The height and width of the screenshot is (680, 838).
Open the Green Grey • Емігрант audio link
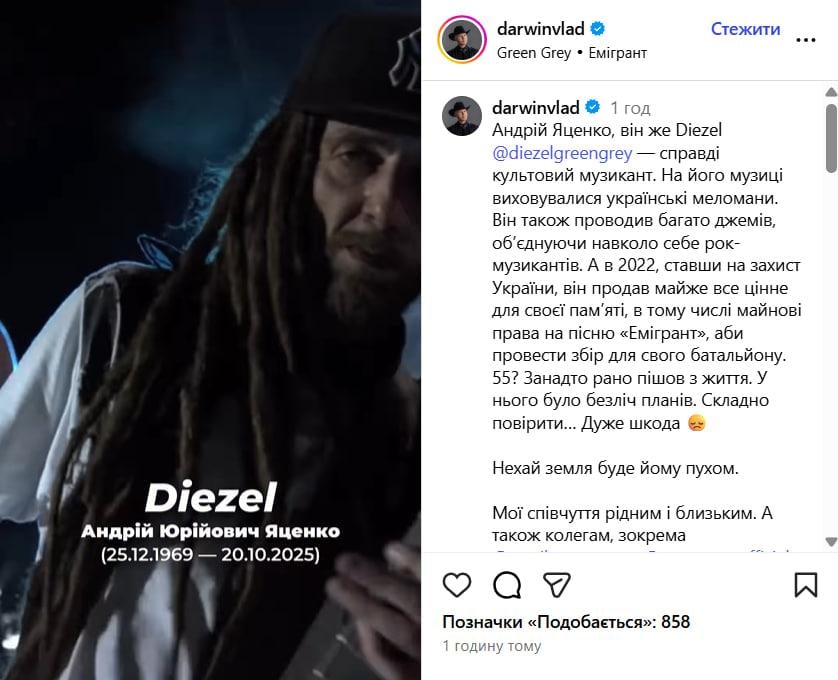click(x=572, y=53)
